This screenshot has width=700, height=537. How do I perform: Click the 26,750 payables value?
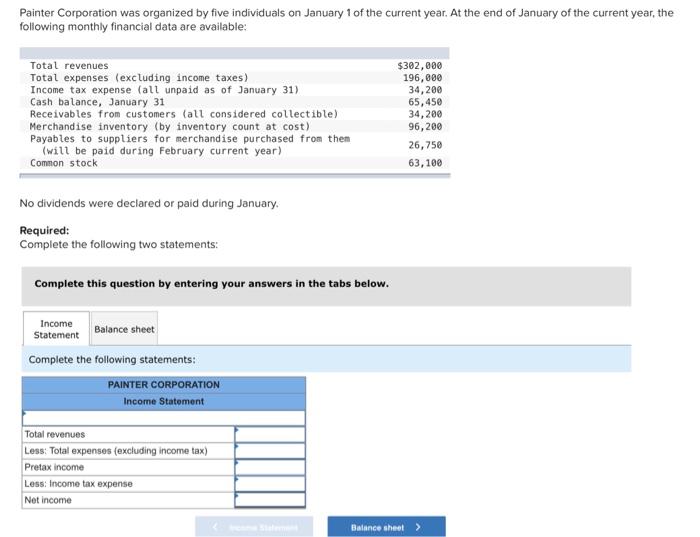425,145
